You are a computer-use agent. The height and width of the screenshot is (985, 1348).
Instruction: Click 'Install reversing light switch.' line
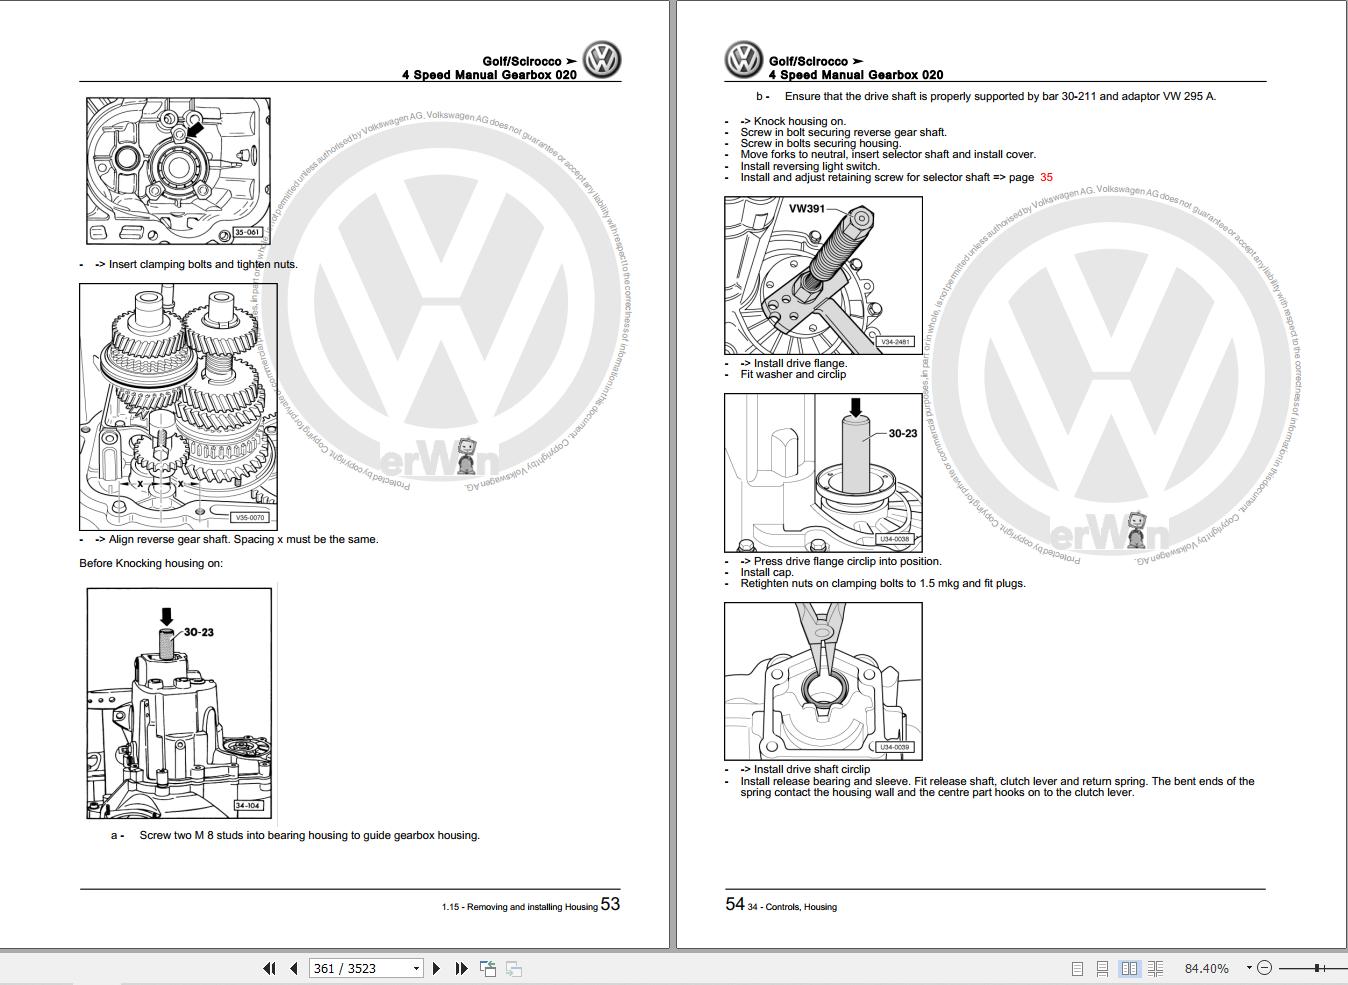pyautogui.click(x=810, y=166)
